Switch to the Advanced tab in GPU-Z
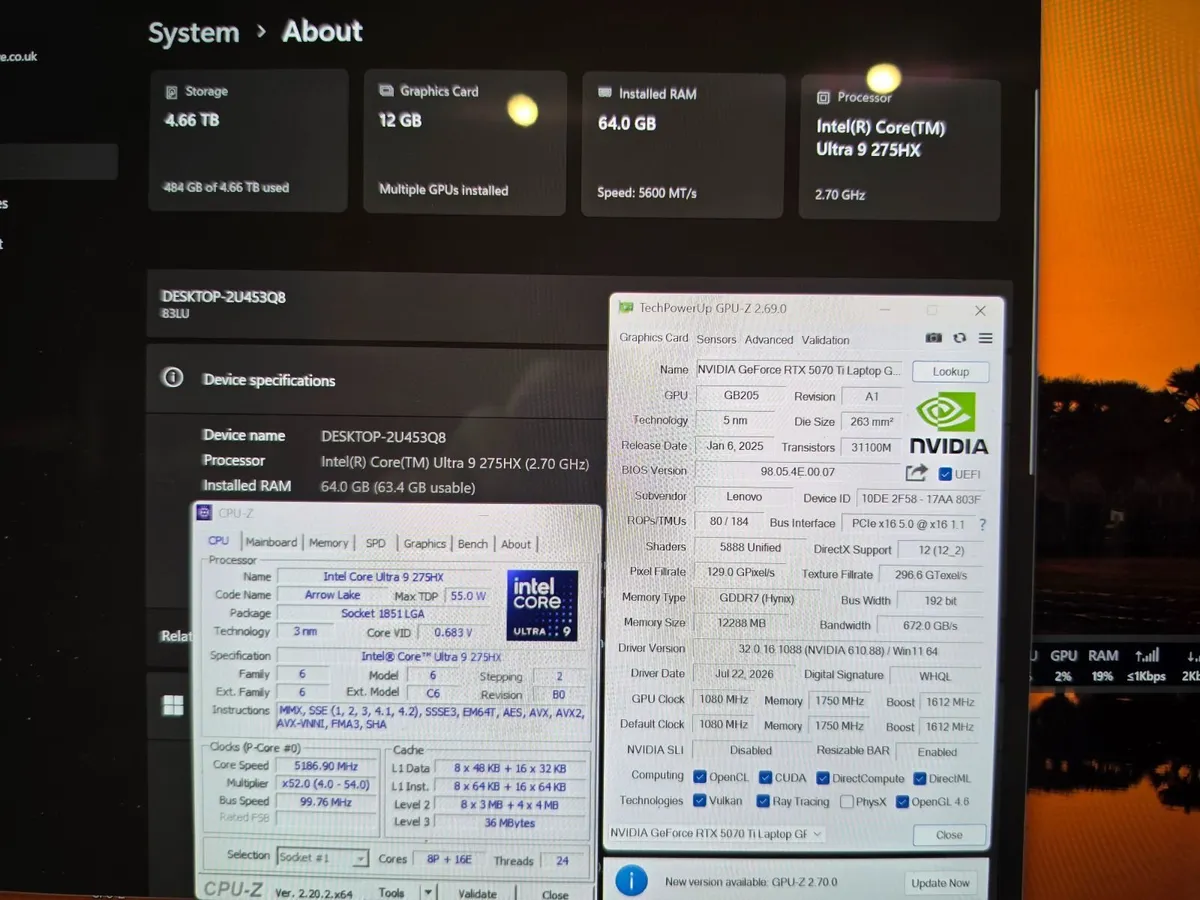 (x=769, y=339)
